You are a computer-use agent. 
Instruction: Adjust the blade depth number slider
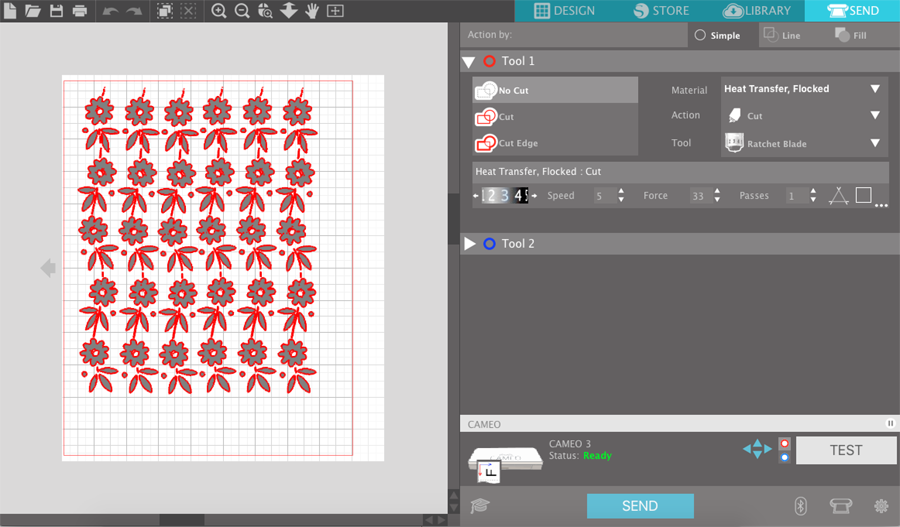(505, 196)
